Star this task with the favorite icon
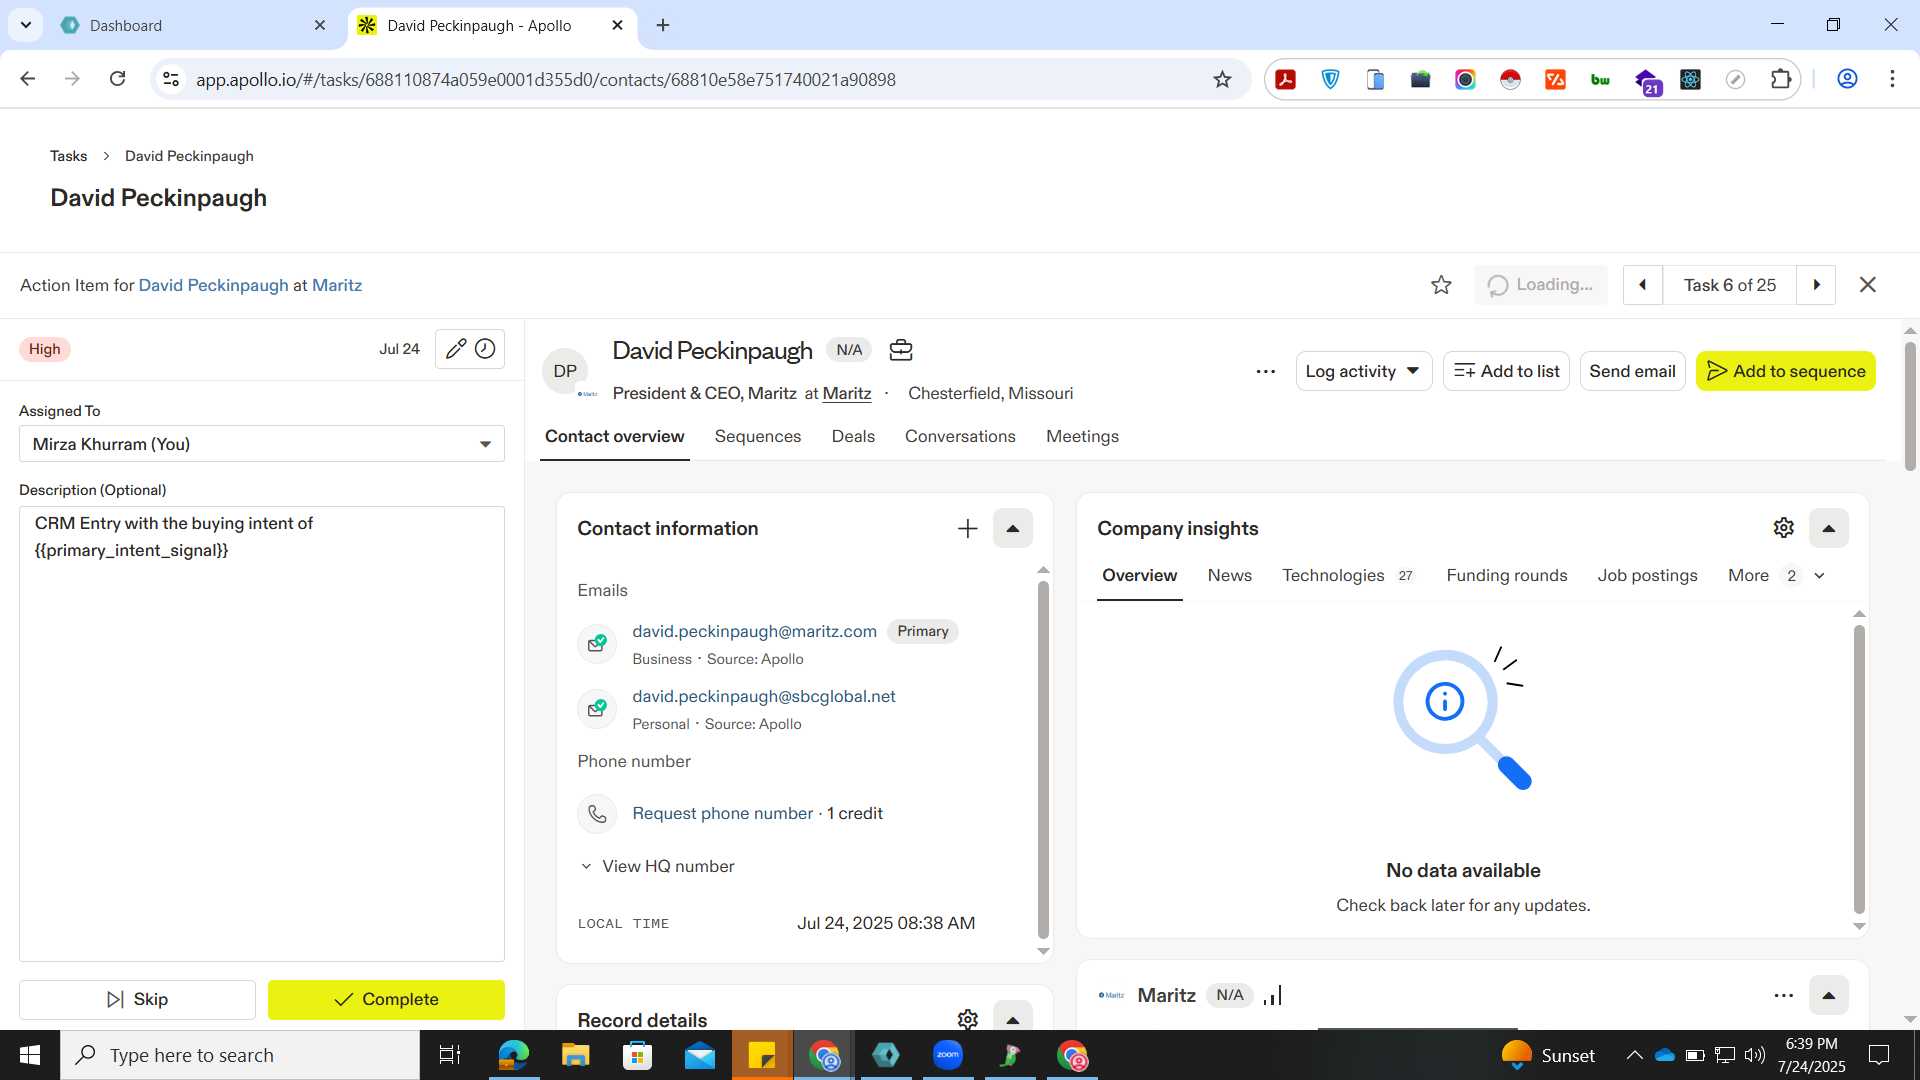The image size is (1920, 1080). (x=1441, y=285)
